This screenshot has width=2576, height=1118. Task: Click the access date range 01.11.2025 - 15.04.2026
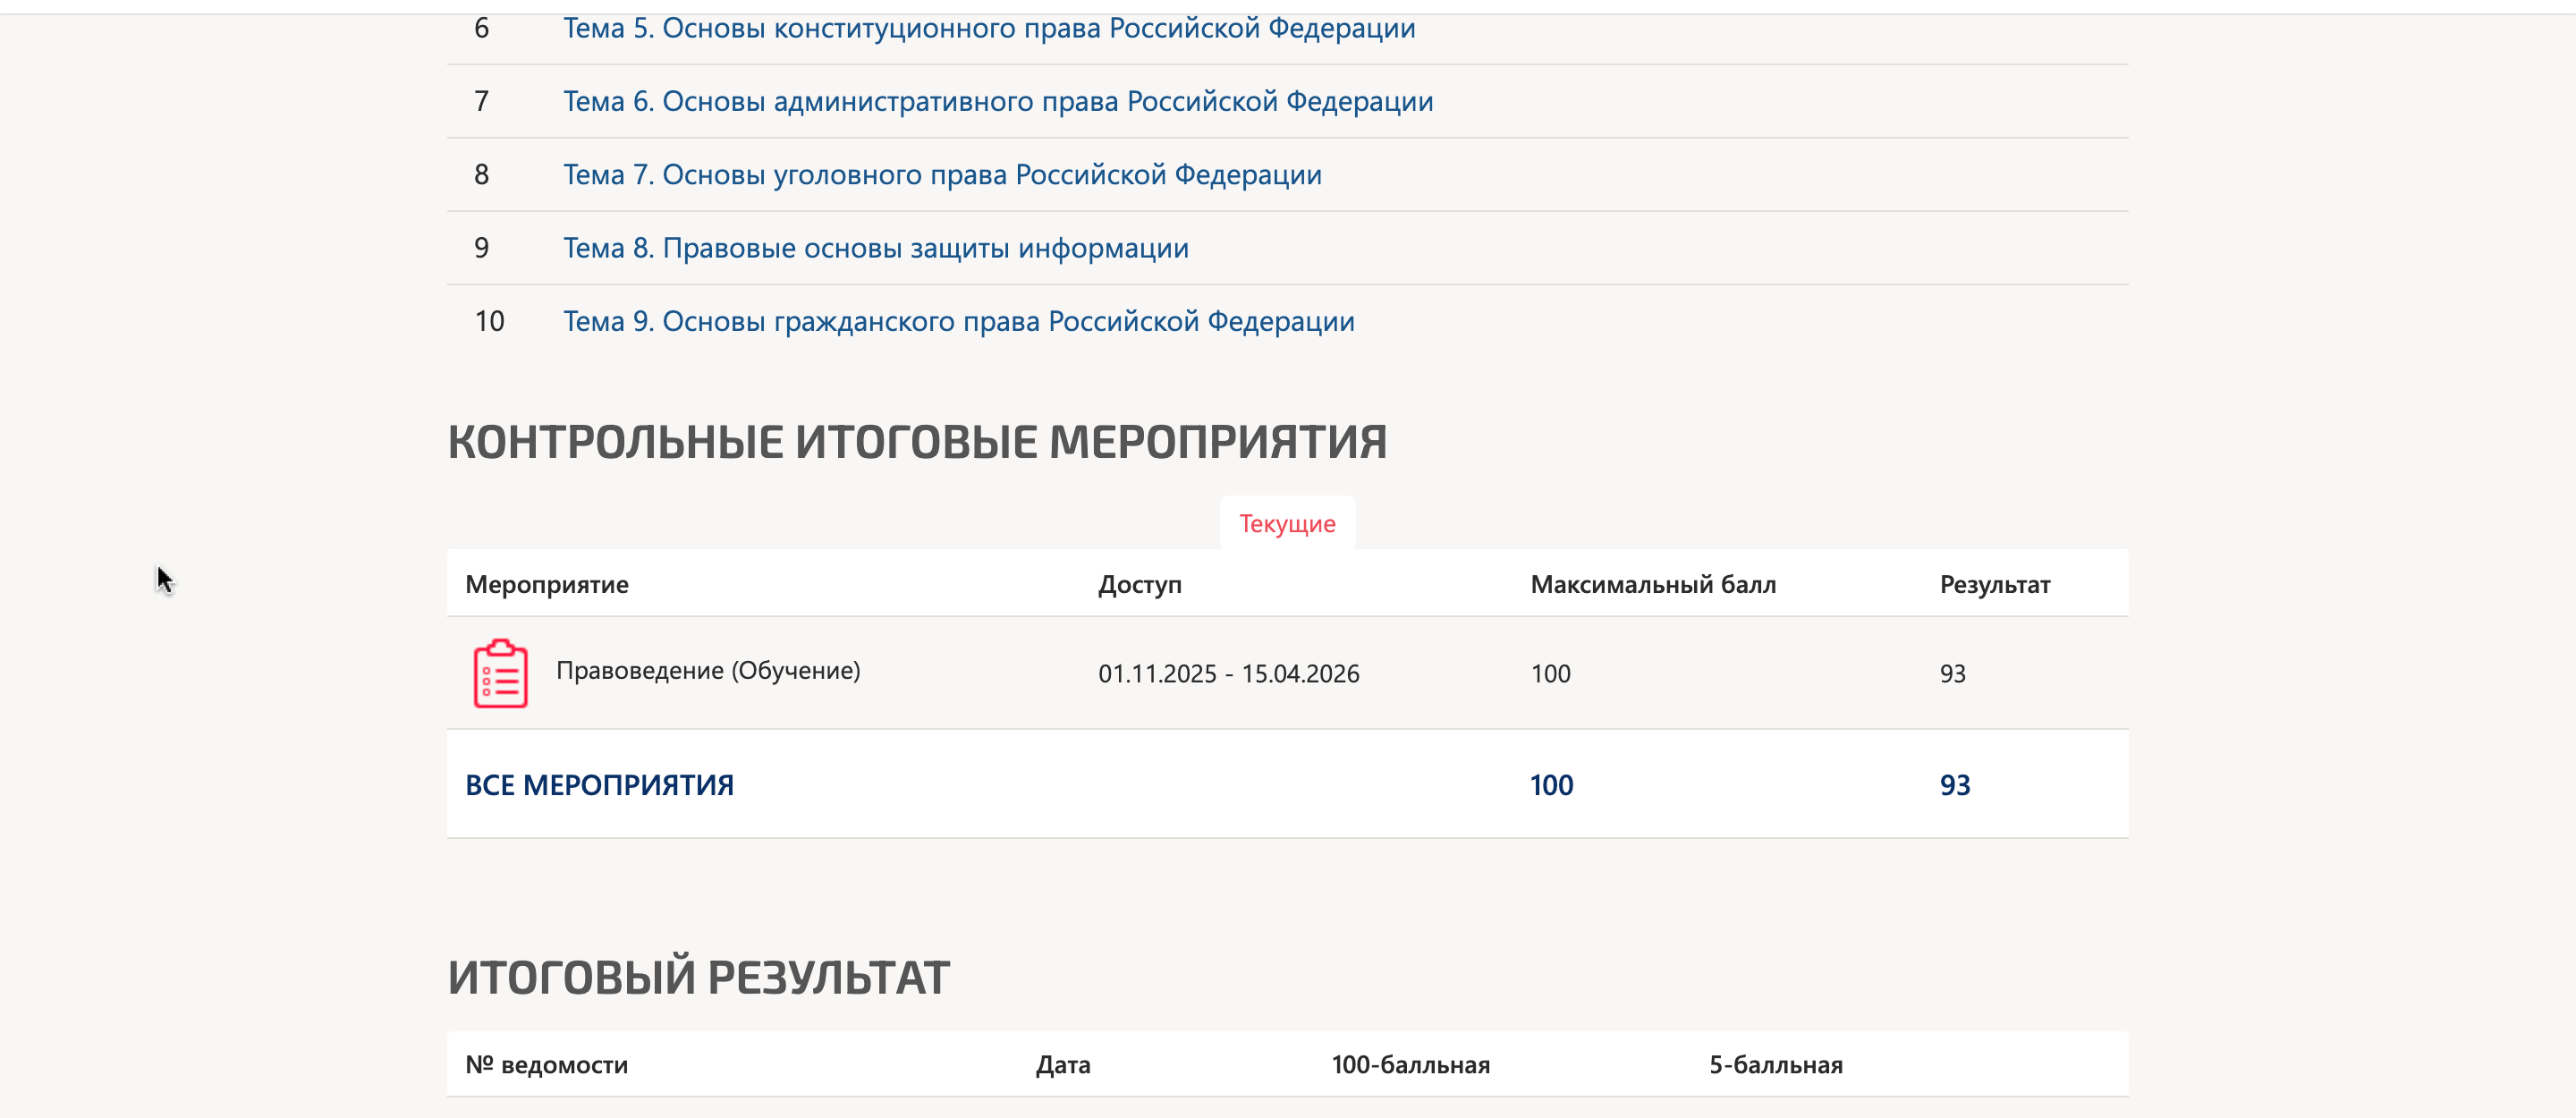(1228, 673)
